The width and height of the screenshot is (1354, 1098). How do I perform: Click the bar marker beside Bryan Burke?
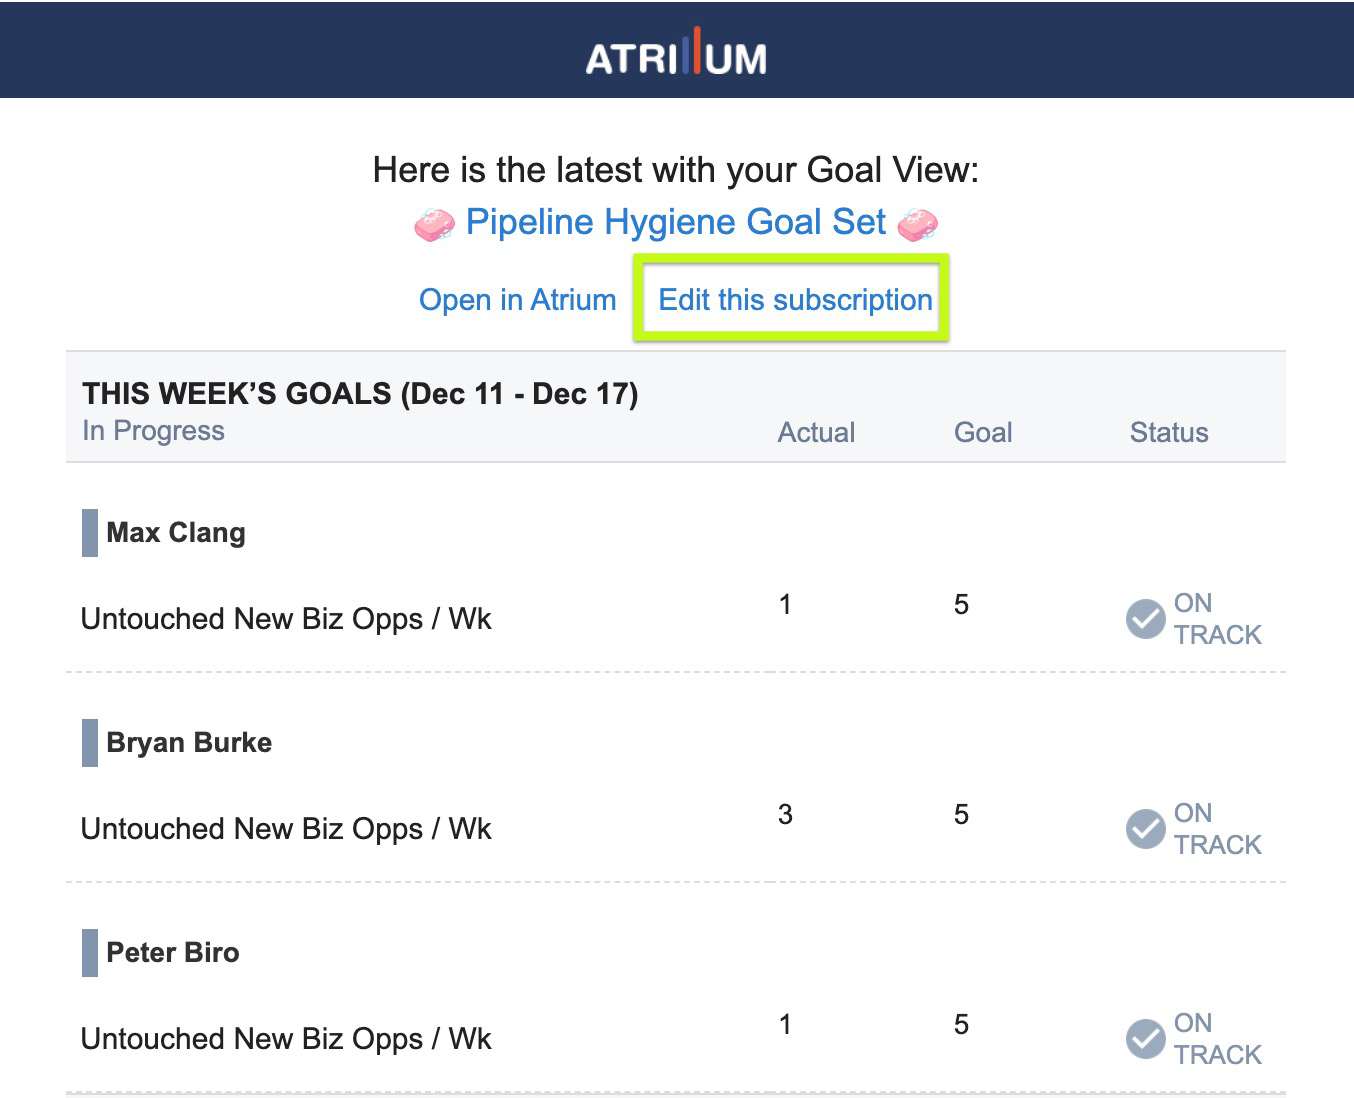(x=90, y=743)
